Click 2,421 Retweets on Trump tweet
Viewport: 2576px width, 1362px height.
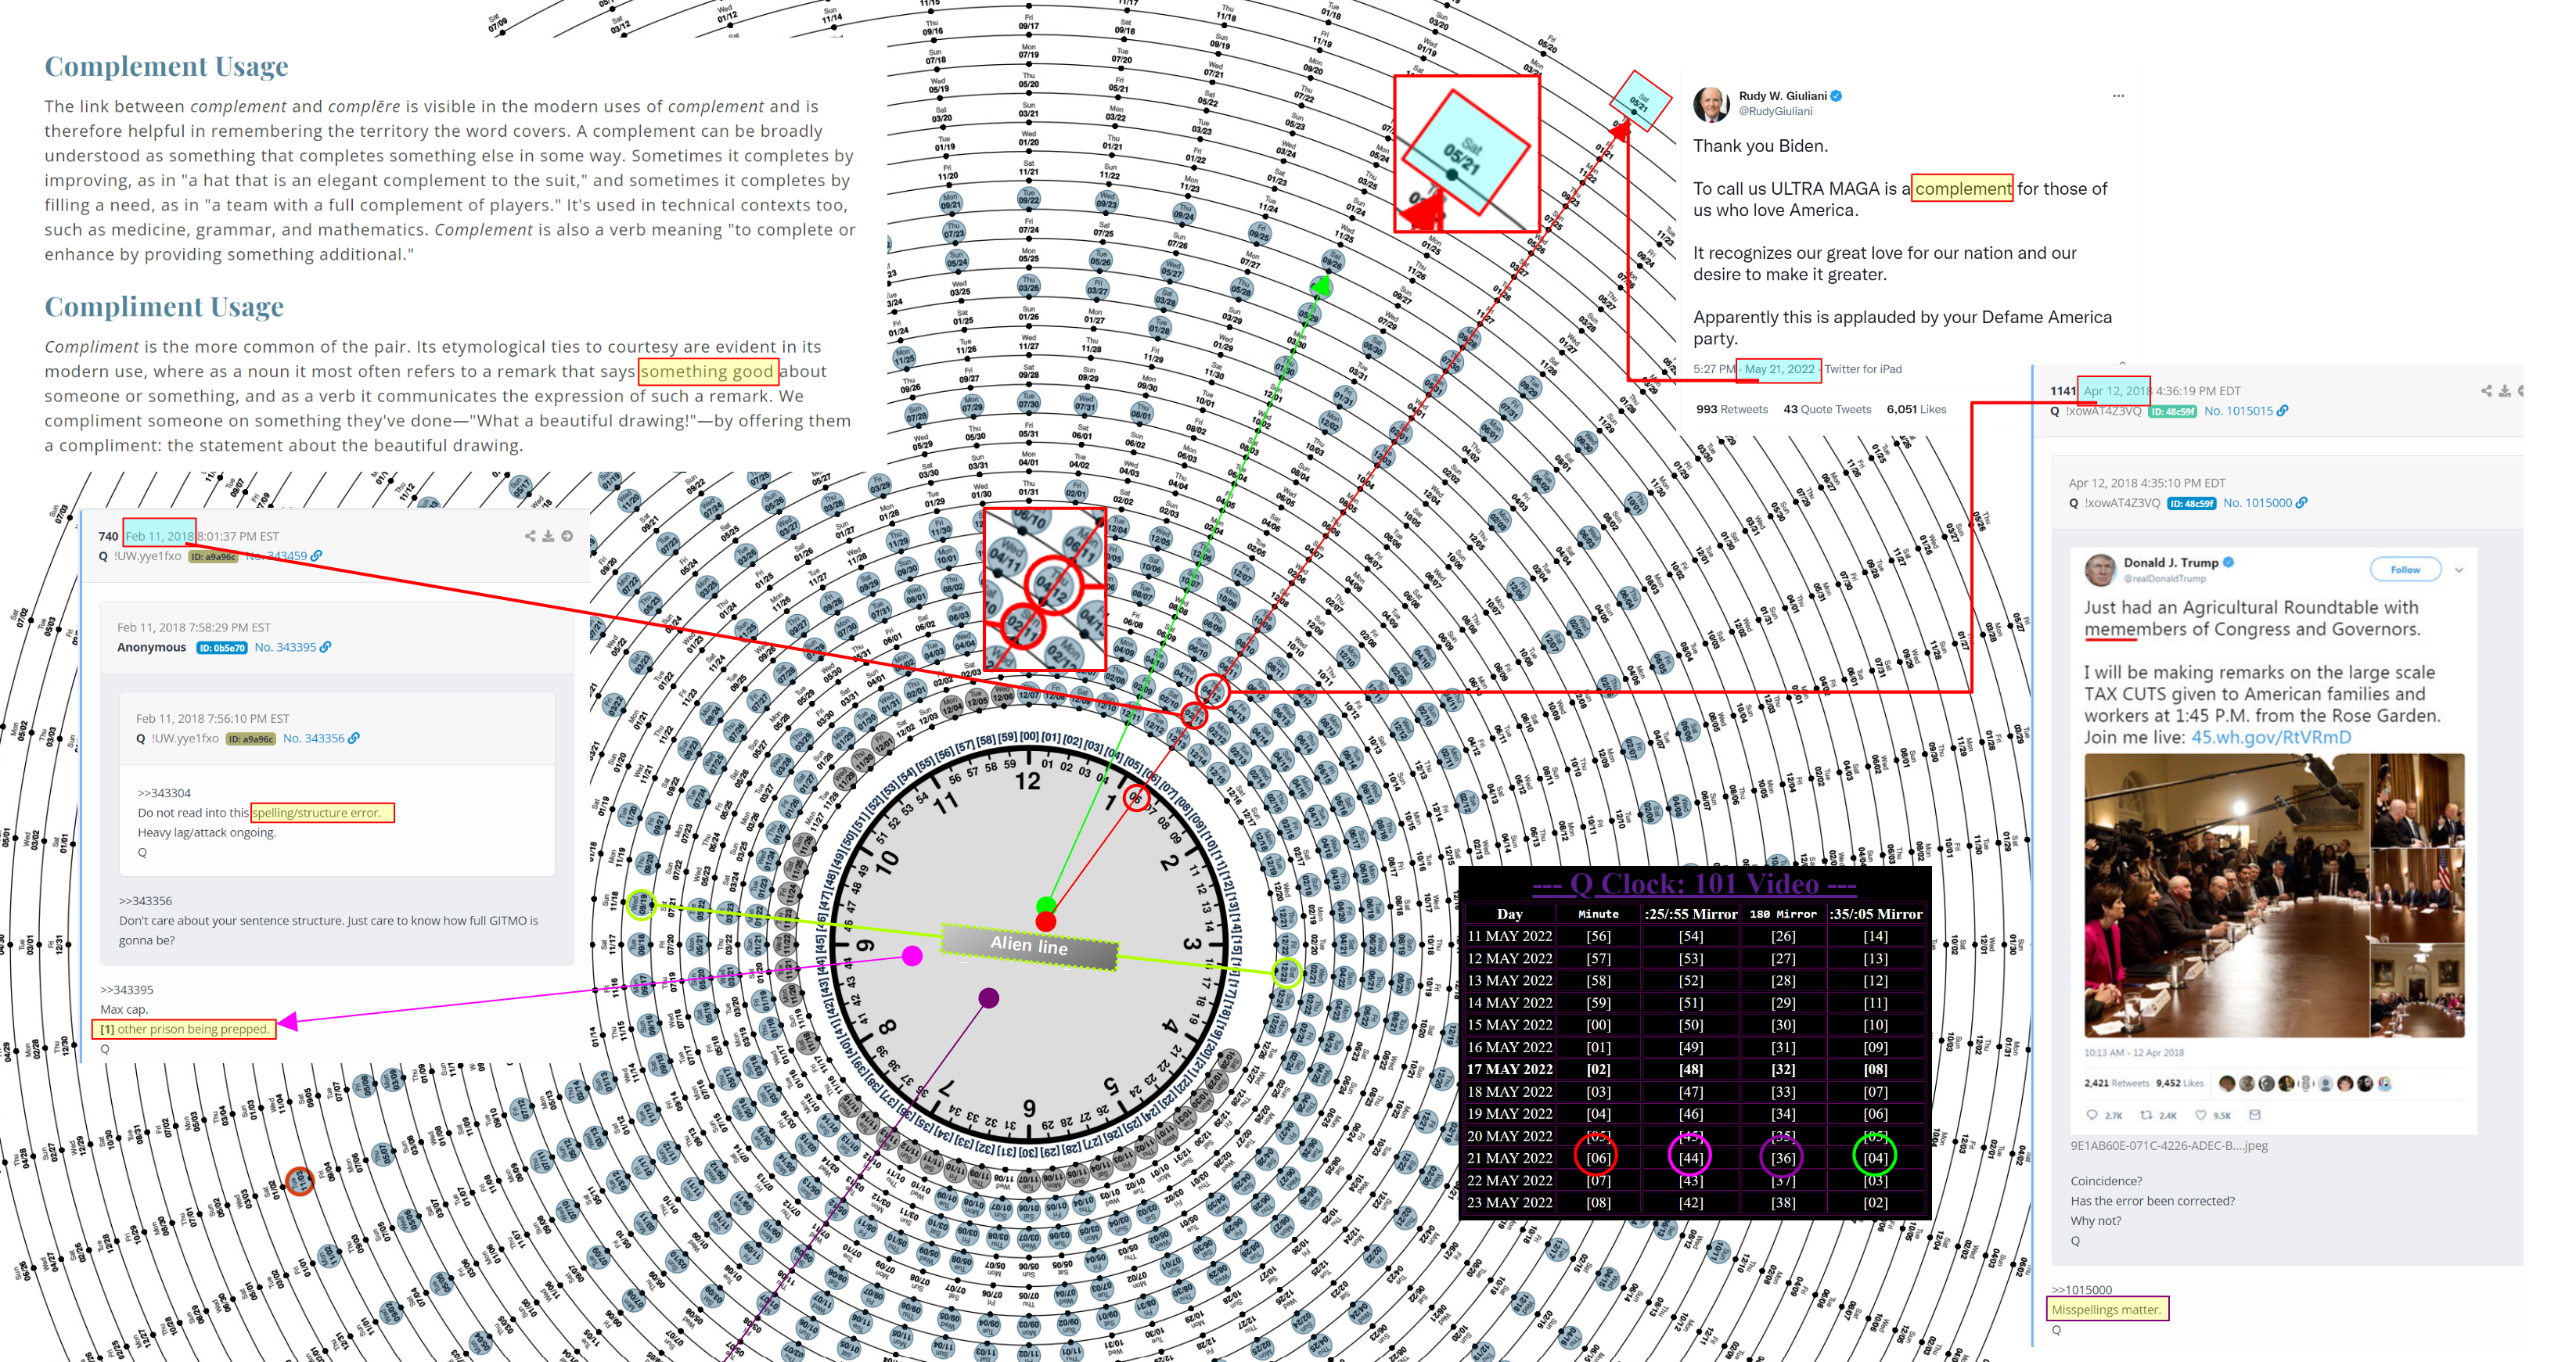2116,1083
